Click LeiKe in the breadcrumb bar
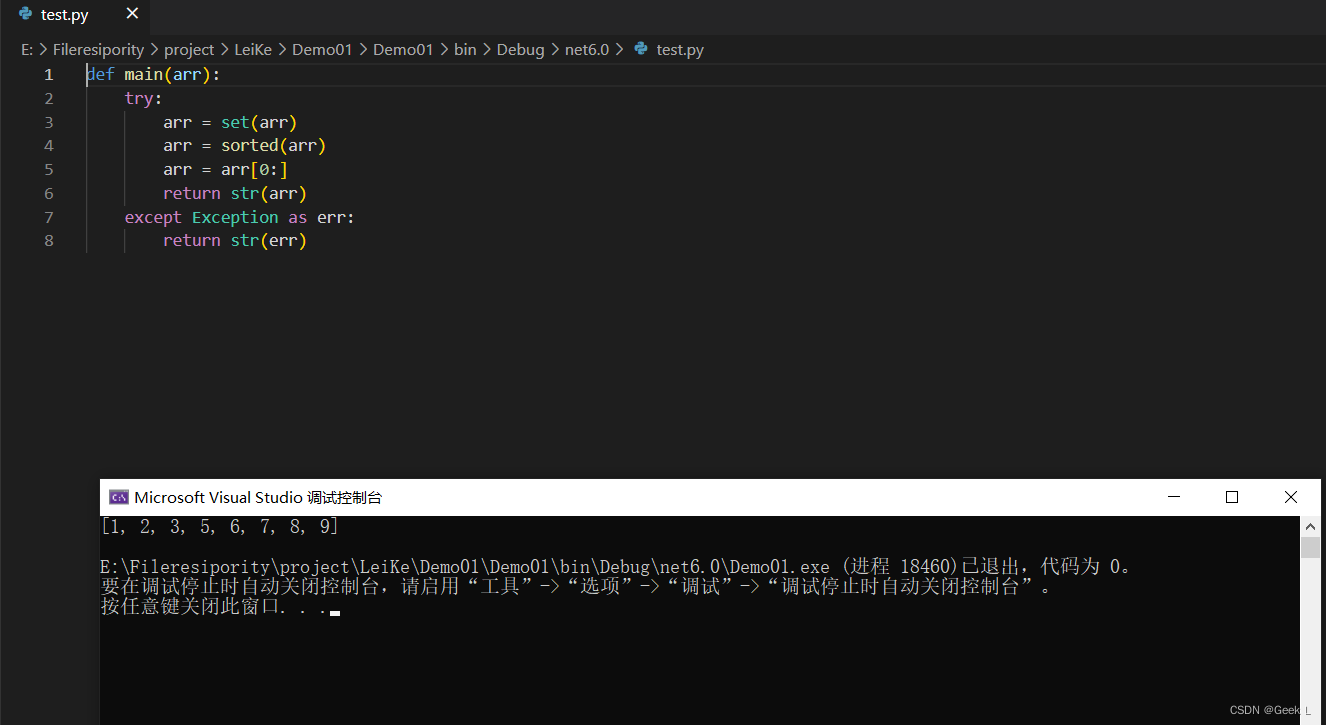1326x725 pixels. point(253,49)
